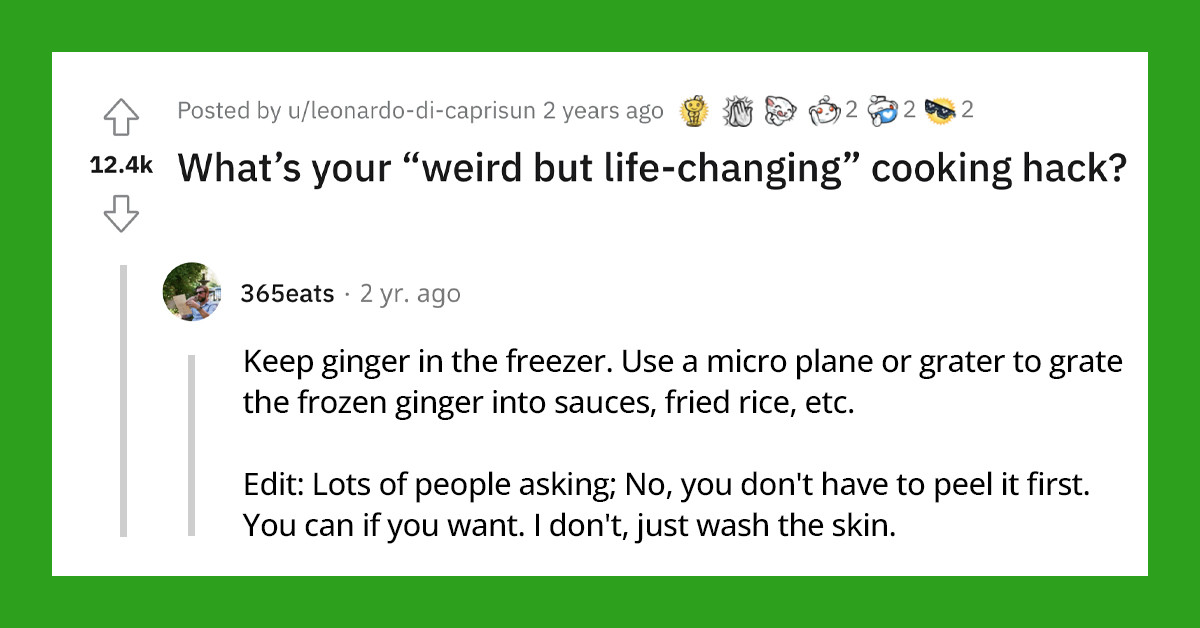Collapse the 365eats comment thread line
This screenshot has height=628, width=1200.
[x=124, y=400]
